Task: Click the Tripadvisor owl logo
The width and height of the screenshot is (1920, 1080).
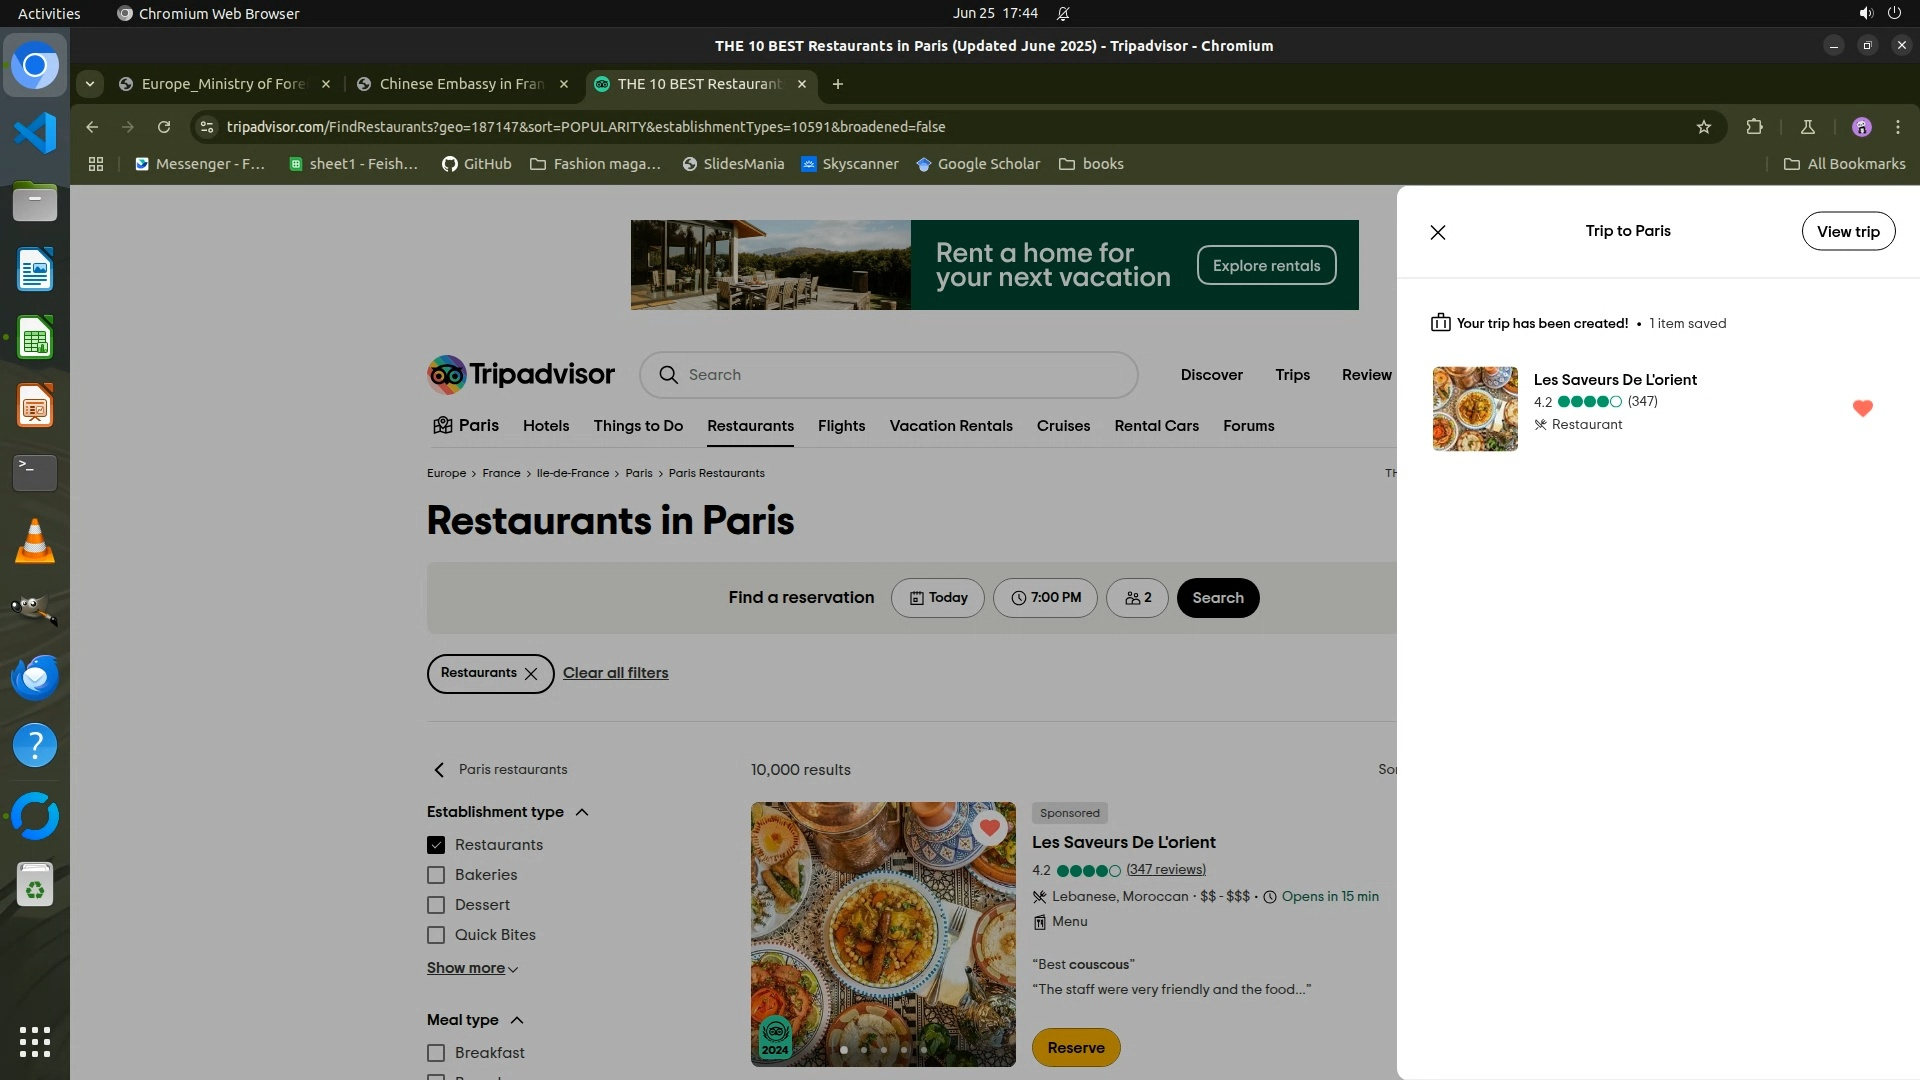Action: pos(447,375)
